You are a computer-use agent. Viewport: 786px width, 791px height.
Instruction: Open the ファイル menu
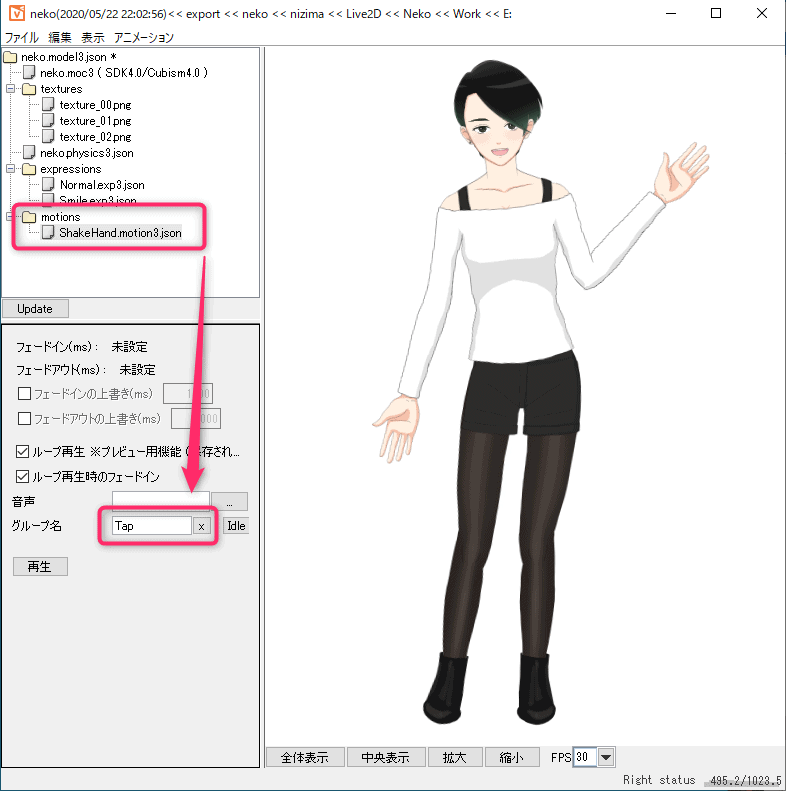tap(22, 37)
